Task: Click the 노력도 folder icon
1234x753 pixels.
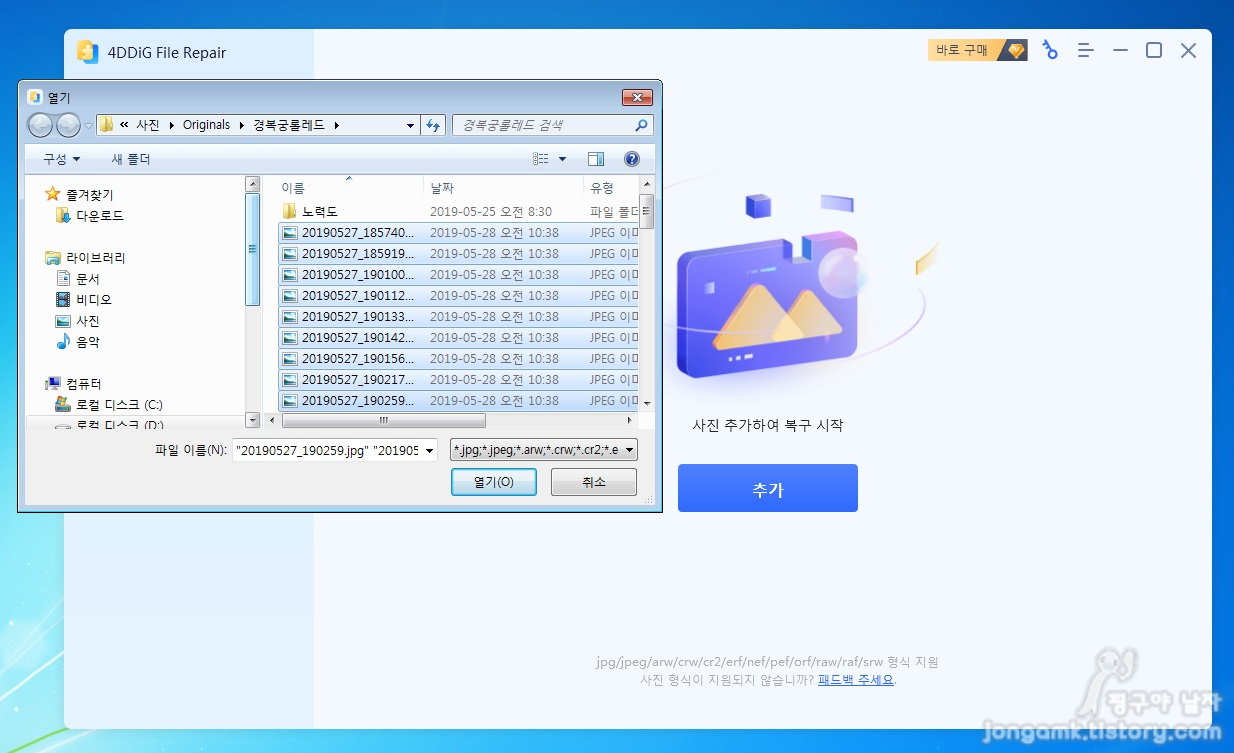Action: tap(290, 211)
